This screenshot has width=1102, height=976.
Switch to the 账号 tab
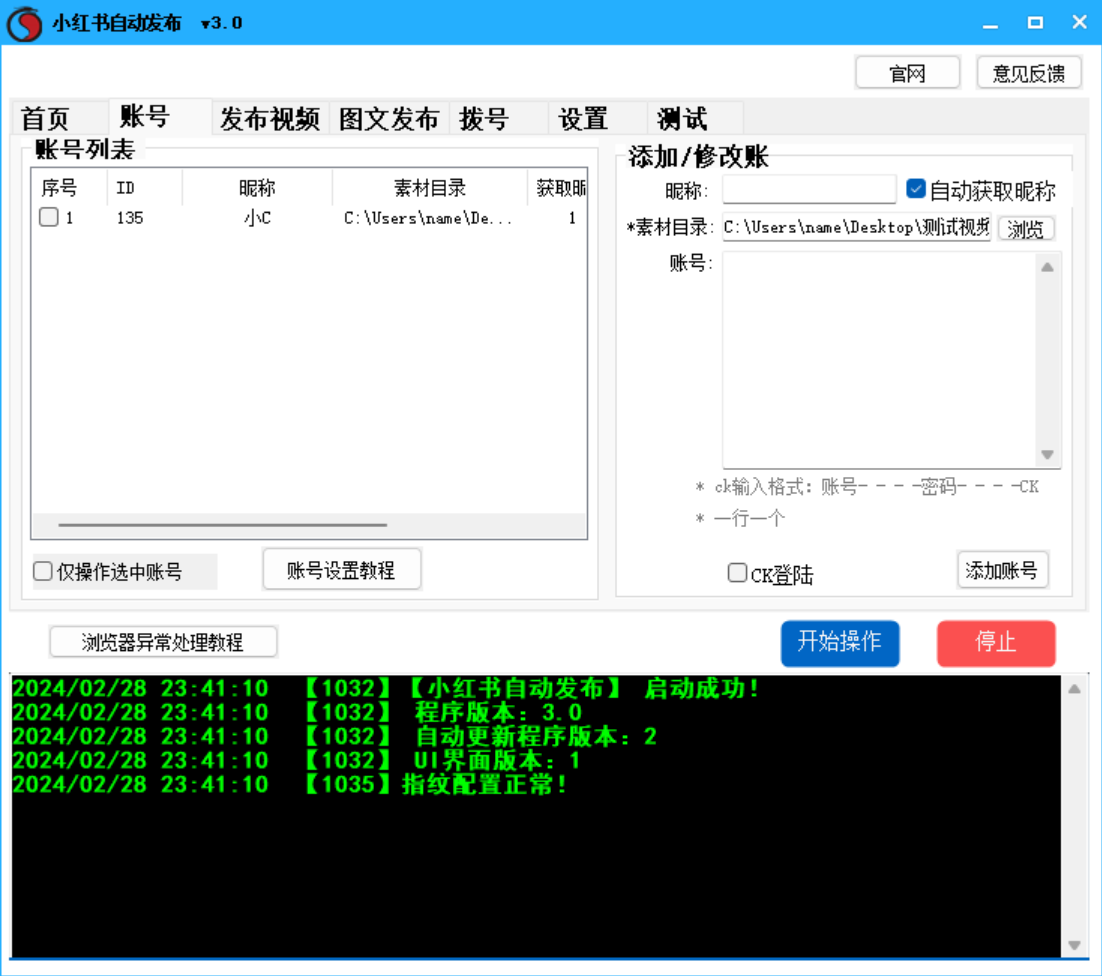pyautogui.click(x=160, y=117)
